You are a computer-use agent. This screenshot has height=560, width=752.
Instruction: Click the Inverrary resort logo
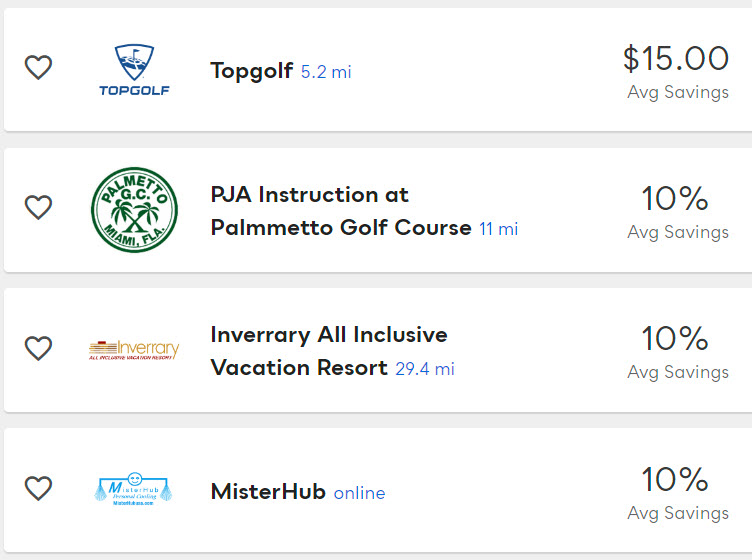pyautogui.click(x=134, y=349)
